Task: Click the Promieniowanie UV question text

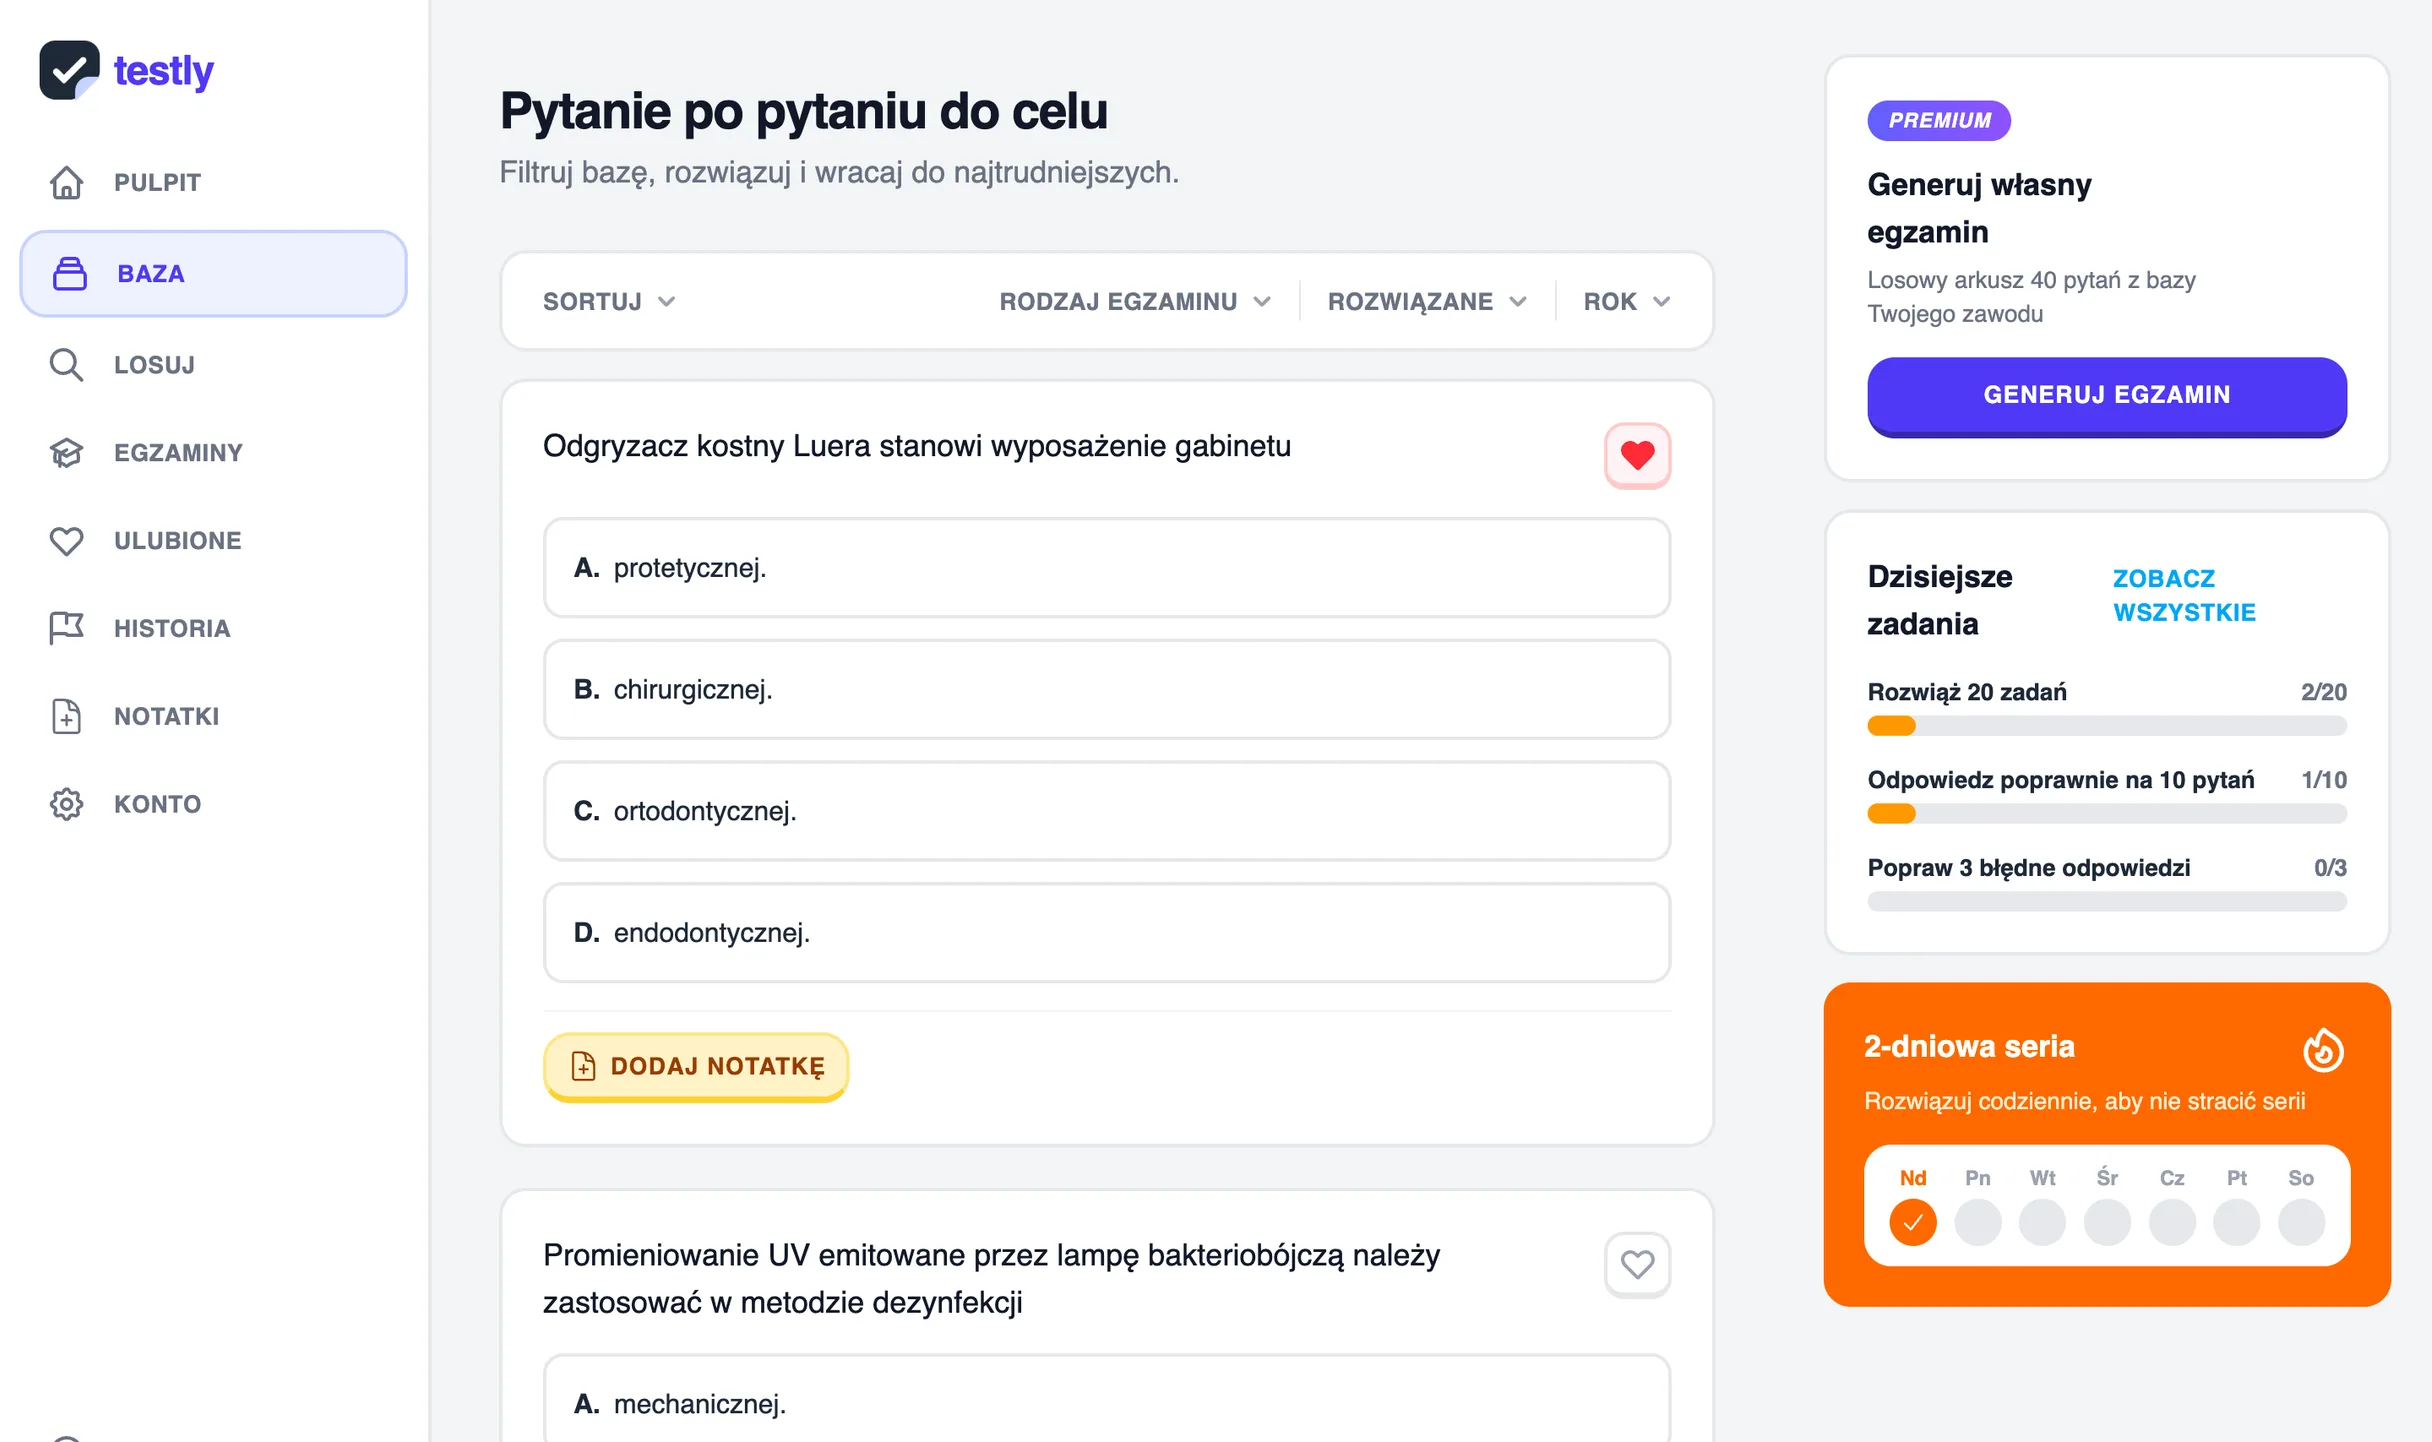Action: 991,1279
